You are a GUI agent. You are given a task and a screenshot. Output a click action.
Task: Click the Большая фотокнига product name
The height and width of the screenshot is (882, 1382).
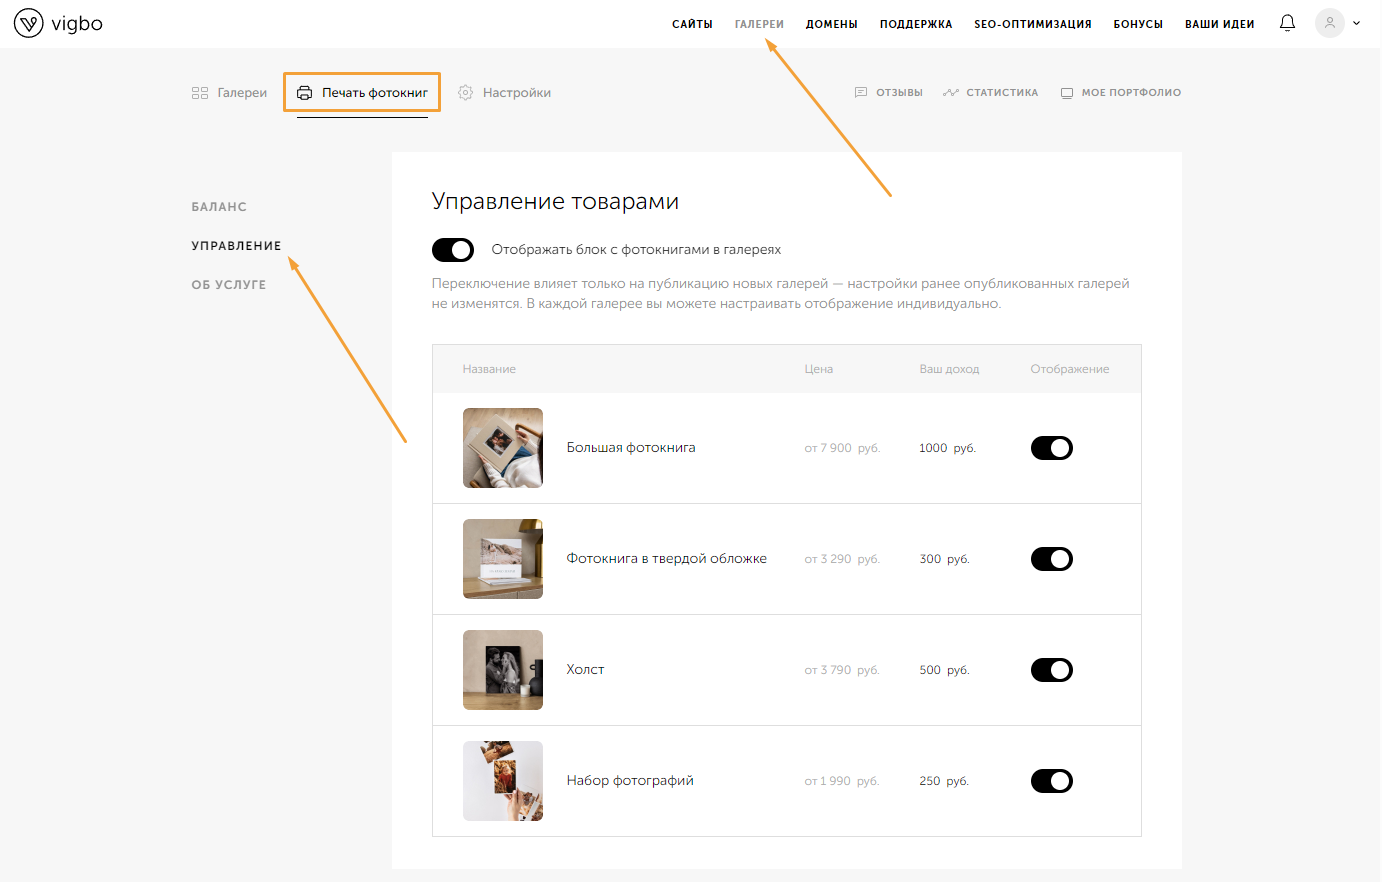(631, 448)
